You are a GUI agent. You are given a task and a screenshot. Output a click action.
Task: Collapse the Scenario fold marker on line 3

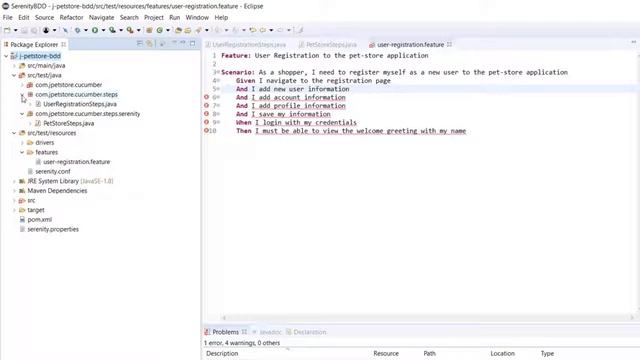point(218,72)
